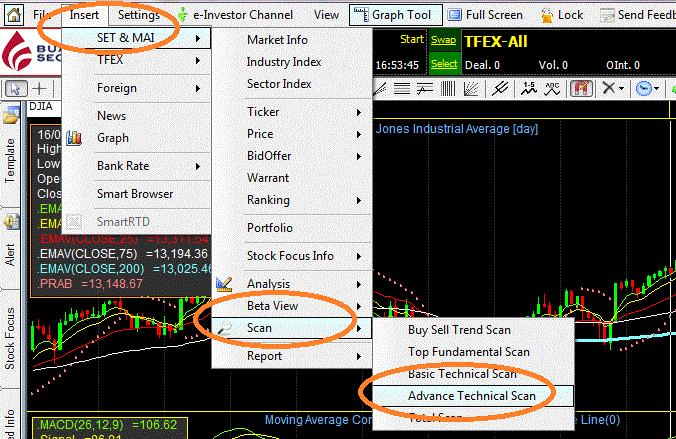This screenshot has height=439, width=676.
Task: Click the blue clock icon in toolbar
Action: point(644,89)
